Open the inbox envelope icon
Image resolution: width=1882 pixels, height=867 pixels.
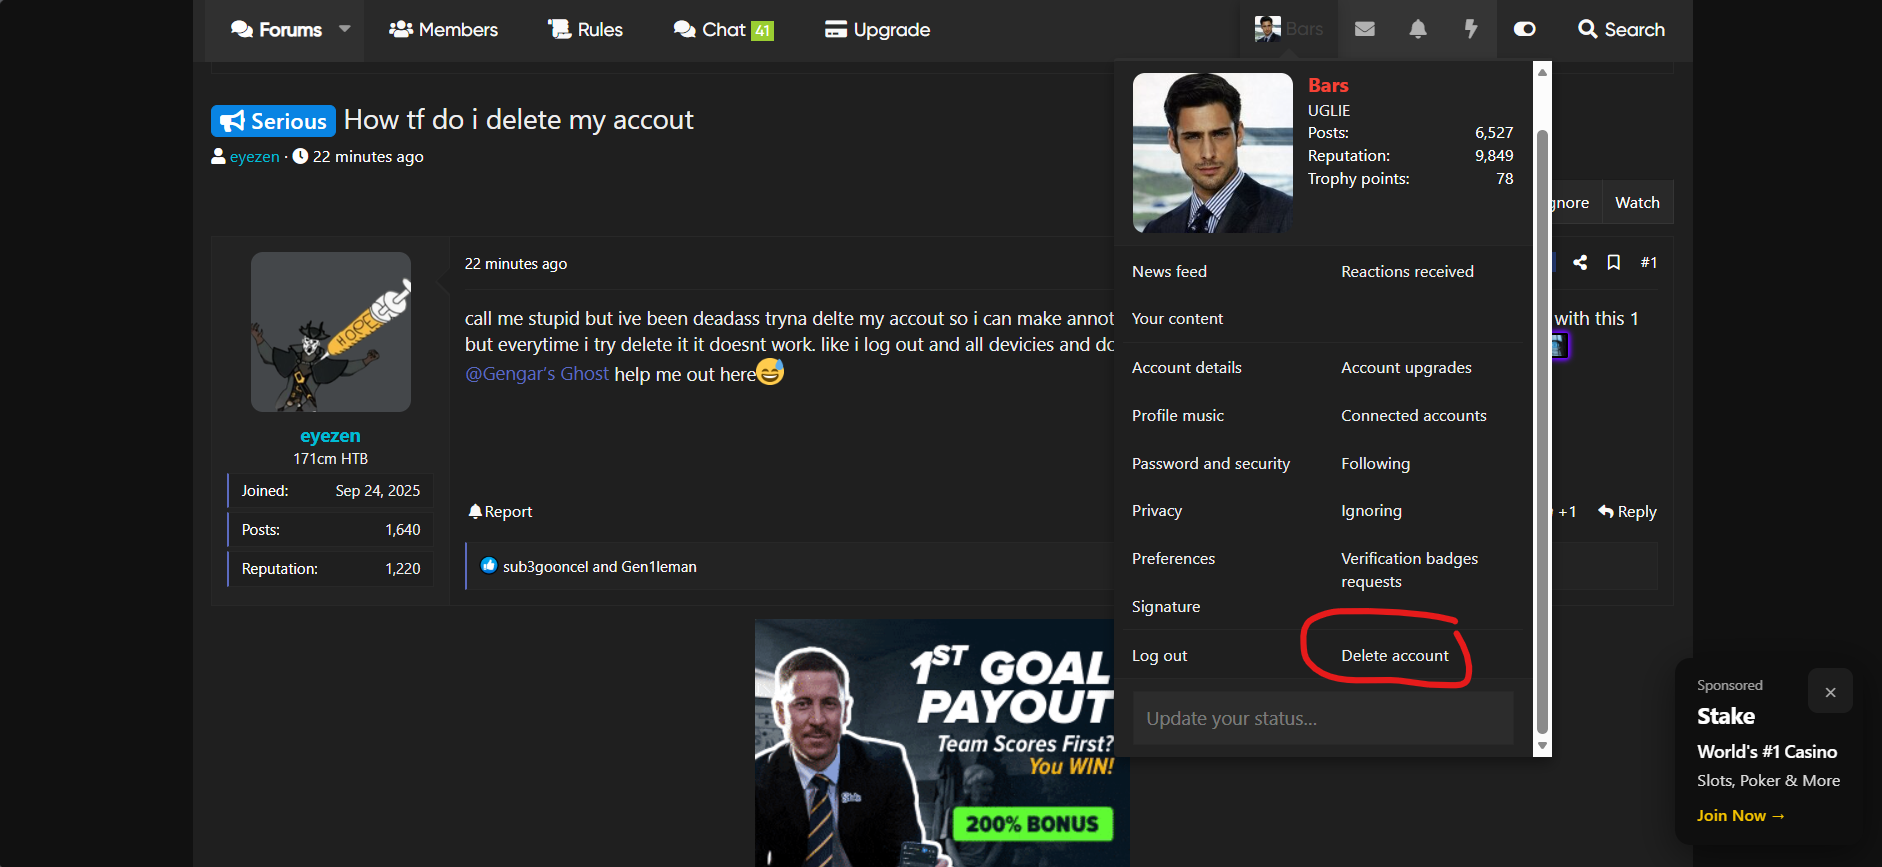(1364, 29)
